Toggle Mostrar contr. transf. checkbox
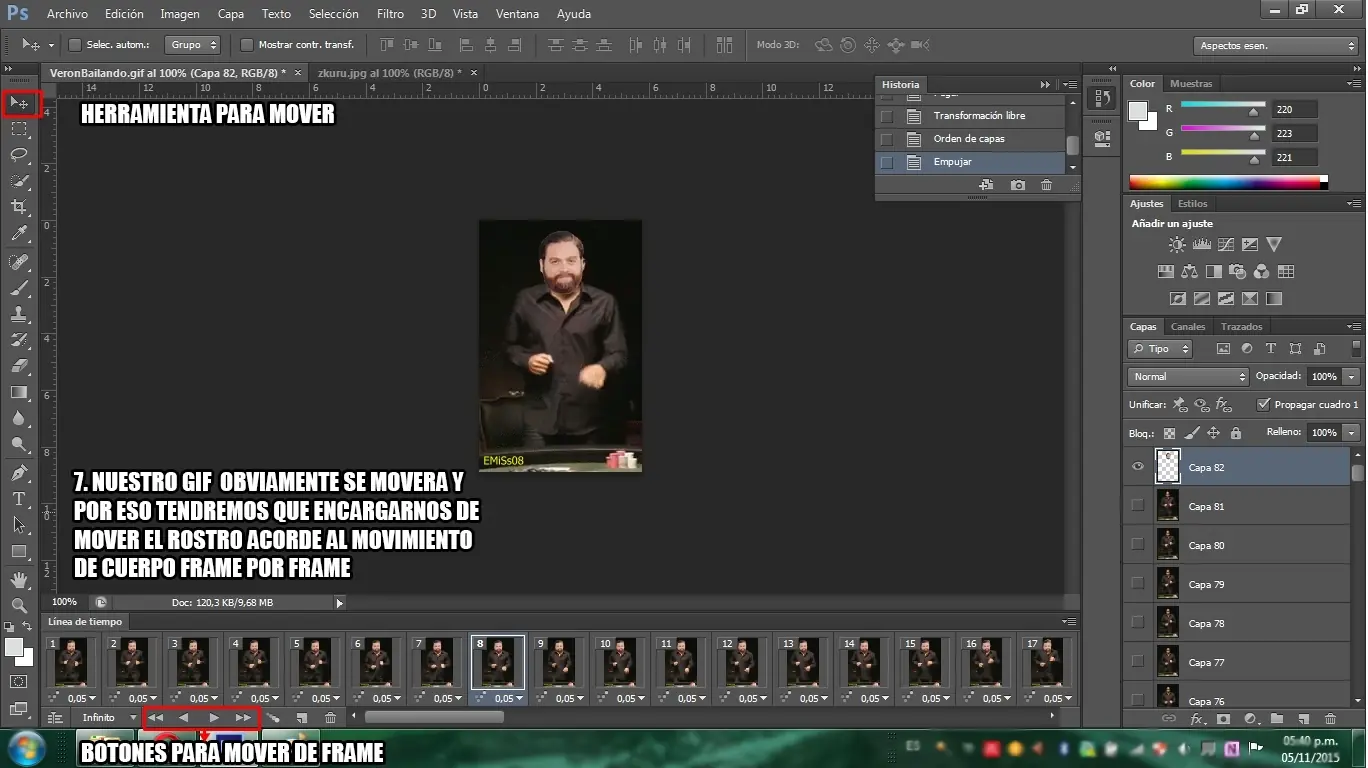 247,45
